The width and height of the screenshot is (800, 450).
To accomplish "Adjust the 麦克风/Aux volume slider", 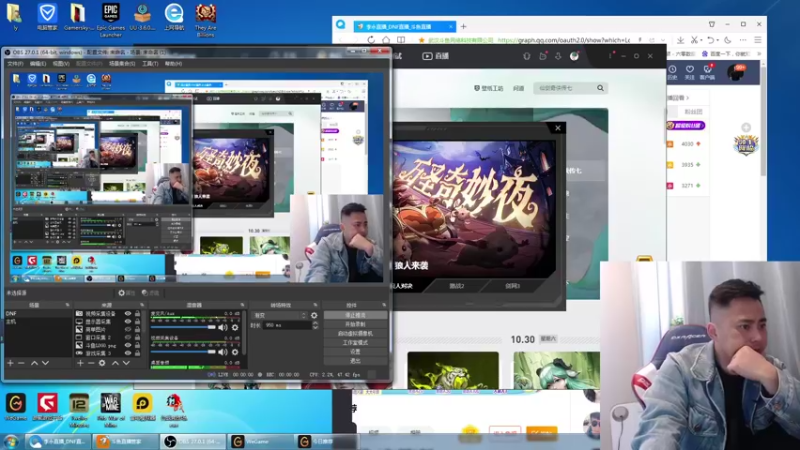I will pos(184,327).
